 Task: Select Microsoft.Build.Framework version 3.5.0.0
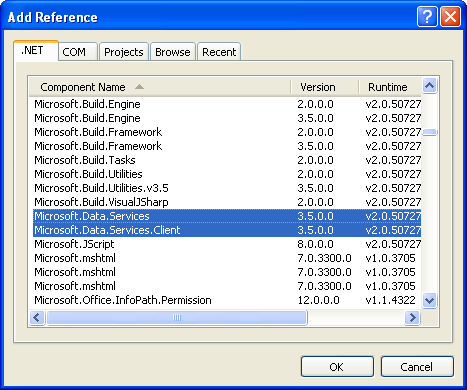coord(227,146)
